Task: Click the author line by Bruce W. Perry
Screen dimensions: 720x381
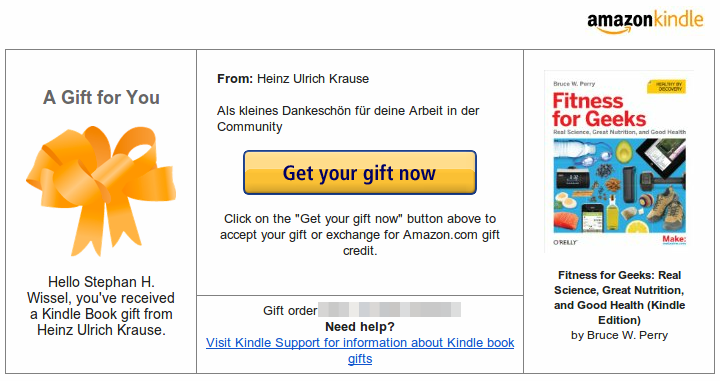Action: tap(619, 335)
